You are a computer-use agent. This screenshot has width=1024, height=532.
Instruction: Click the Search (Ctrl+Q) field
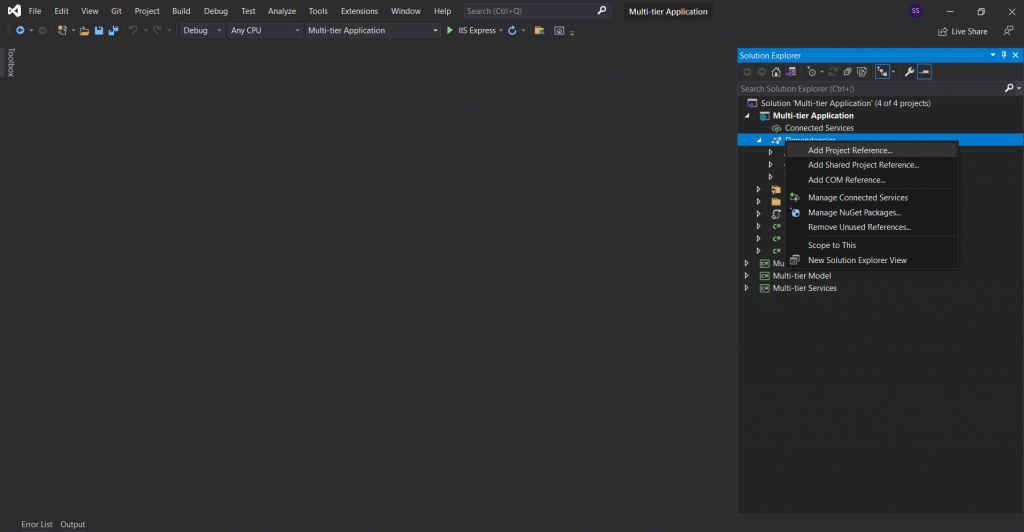pyautogui.click(x=537, y=11)
